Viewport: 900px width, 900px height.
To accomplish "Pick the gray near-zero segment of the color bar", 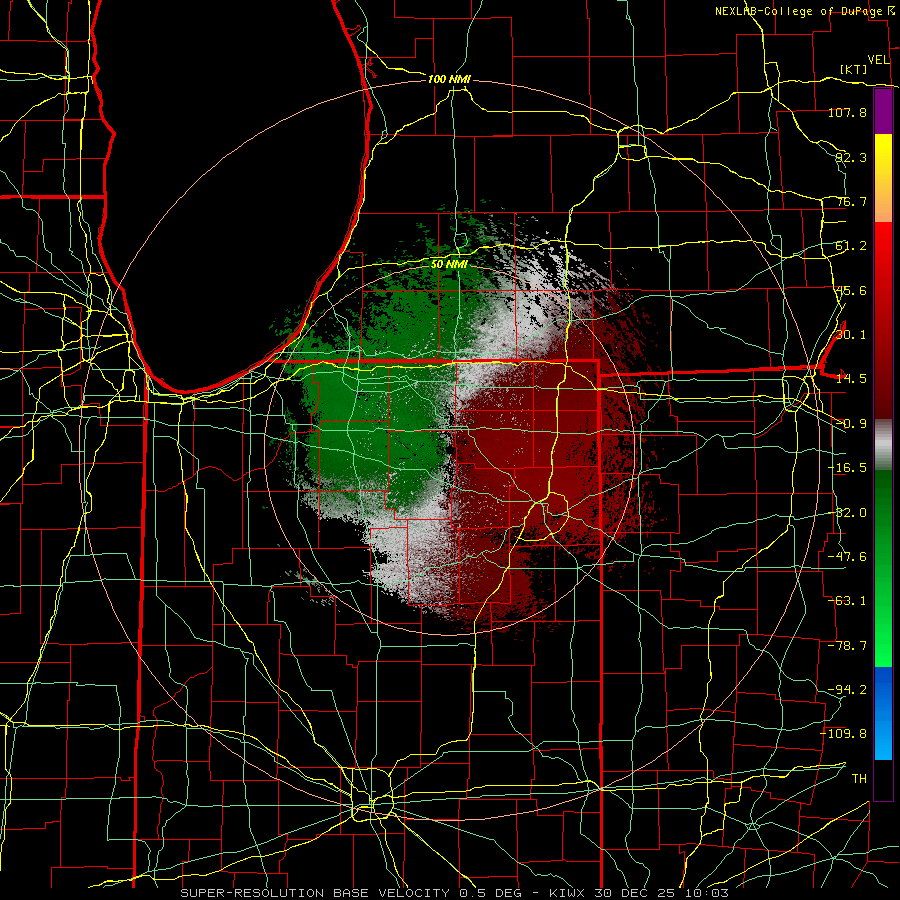I will [x=883, y=445].
